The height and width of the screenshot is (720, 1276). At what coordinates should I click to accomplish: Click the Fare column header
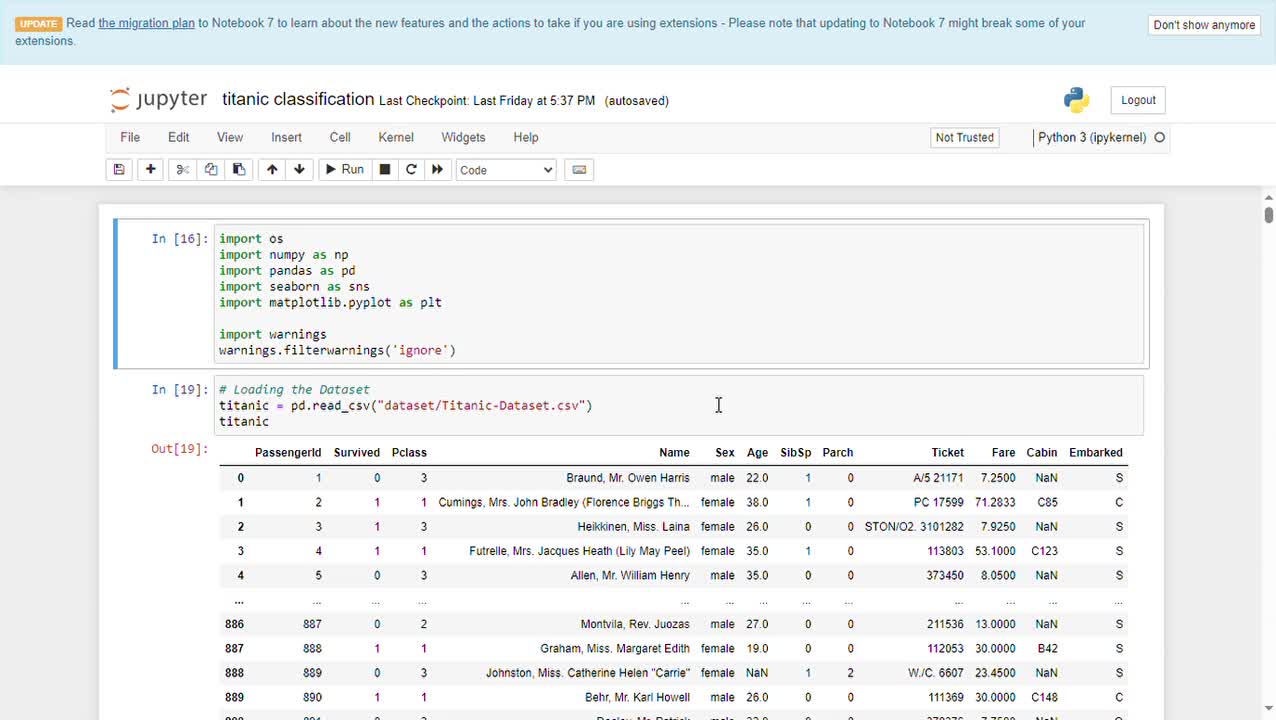click(x=1003, y=453)
